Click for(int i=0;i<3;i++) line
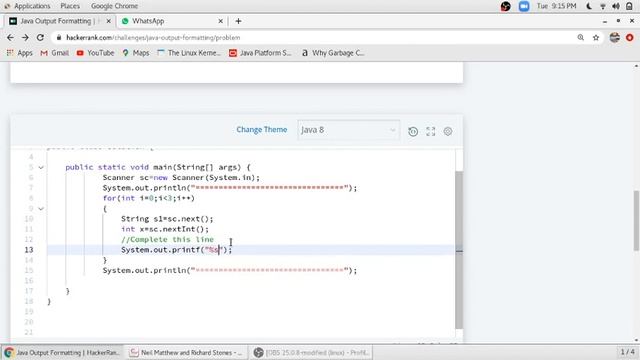The image size is (640, 360). (x=149, y=198)
